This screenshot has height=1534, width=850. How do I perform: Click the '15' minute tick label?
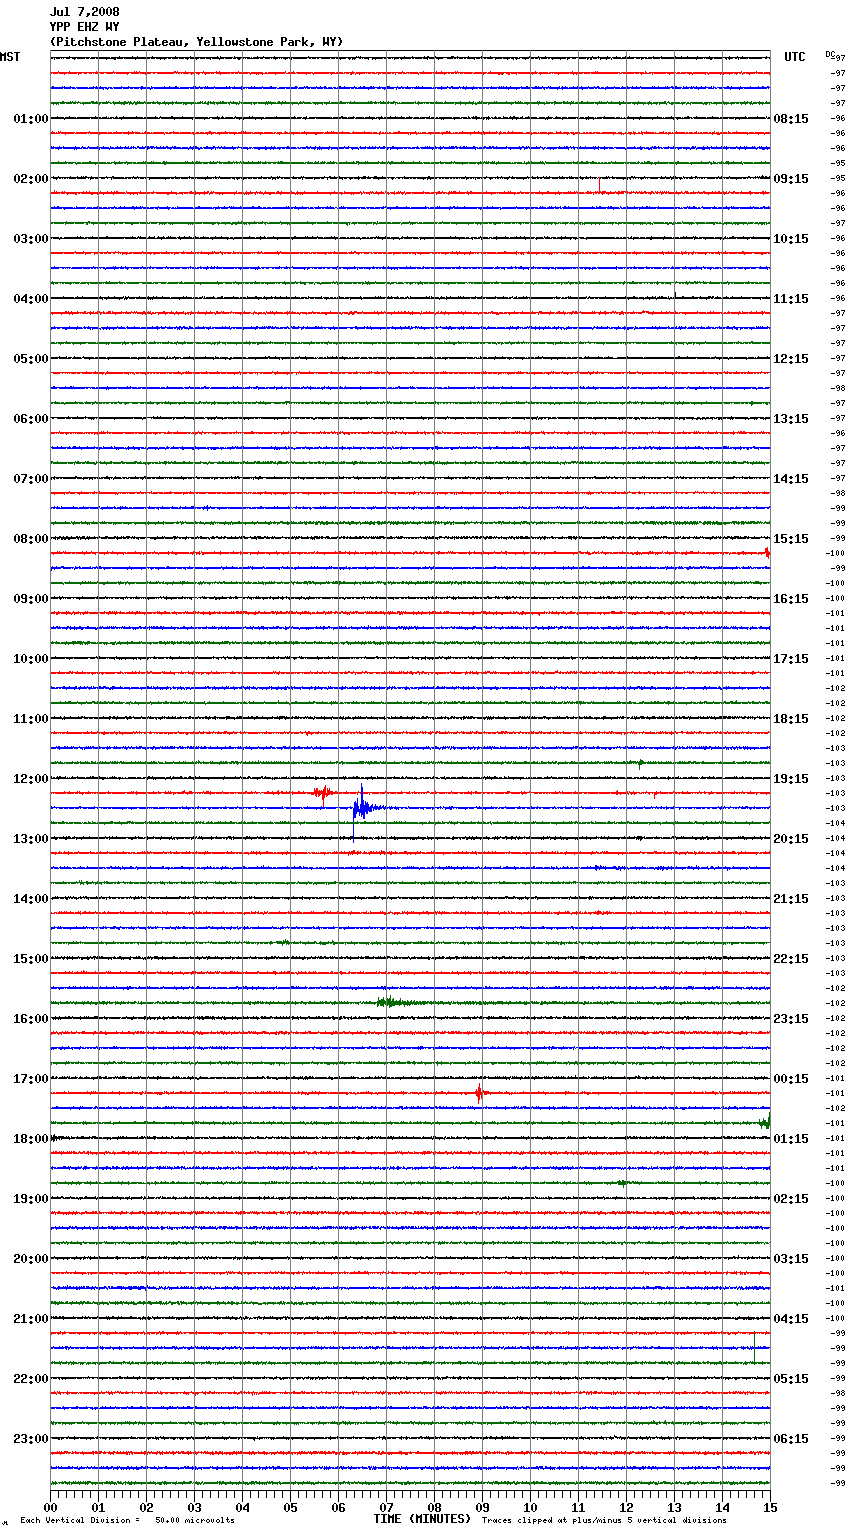770,1507
